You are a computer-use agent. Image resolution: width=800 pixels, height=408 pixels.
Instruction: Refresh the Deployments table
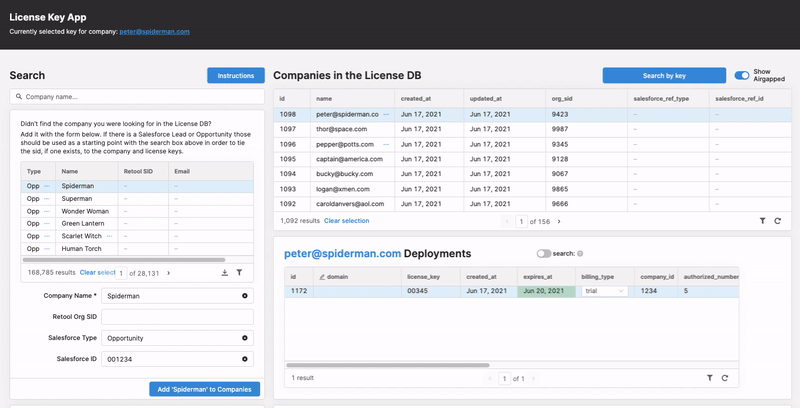[x=724, y=378]
